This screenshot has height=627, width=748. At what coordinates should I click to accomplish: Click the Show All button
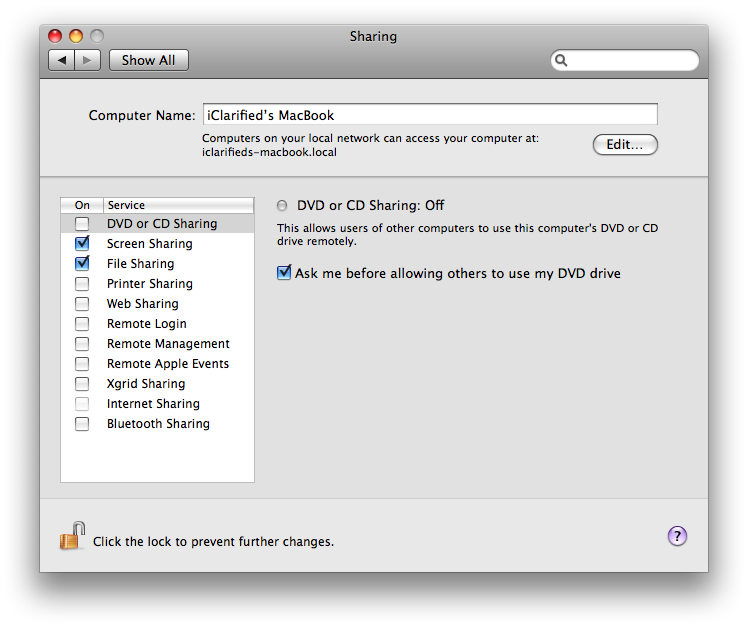148,60
